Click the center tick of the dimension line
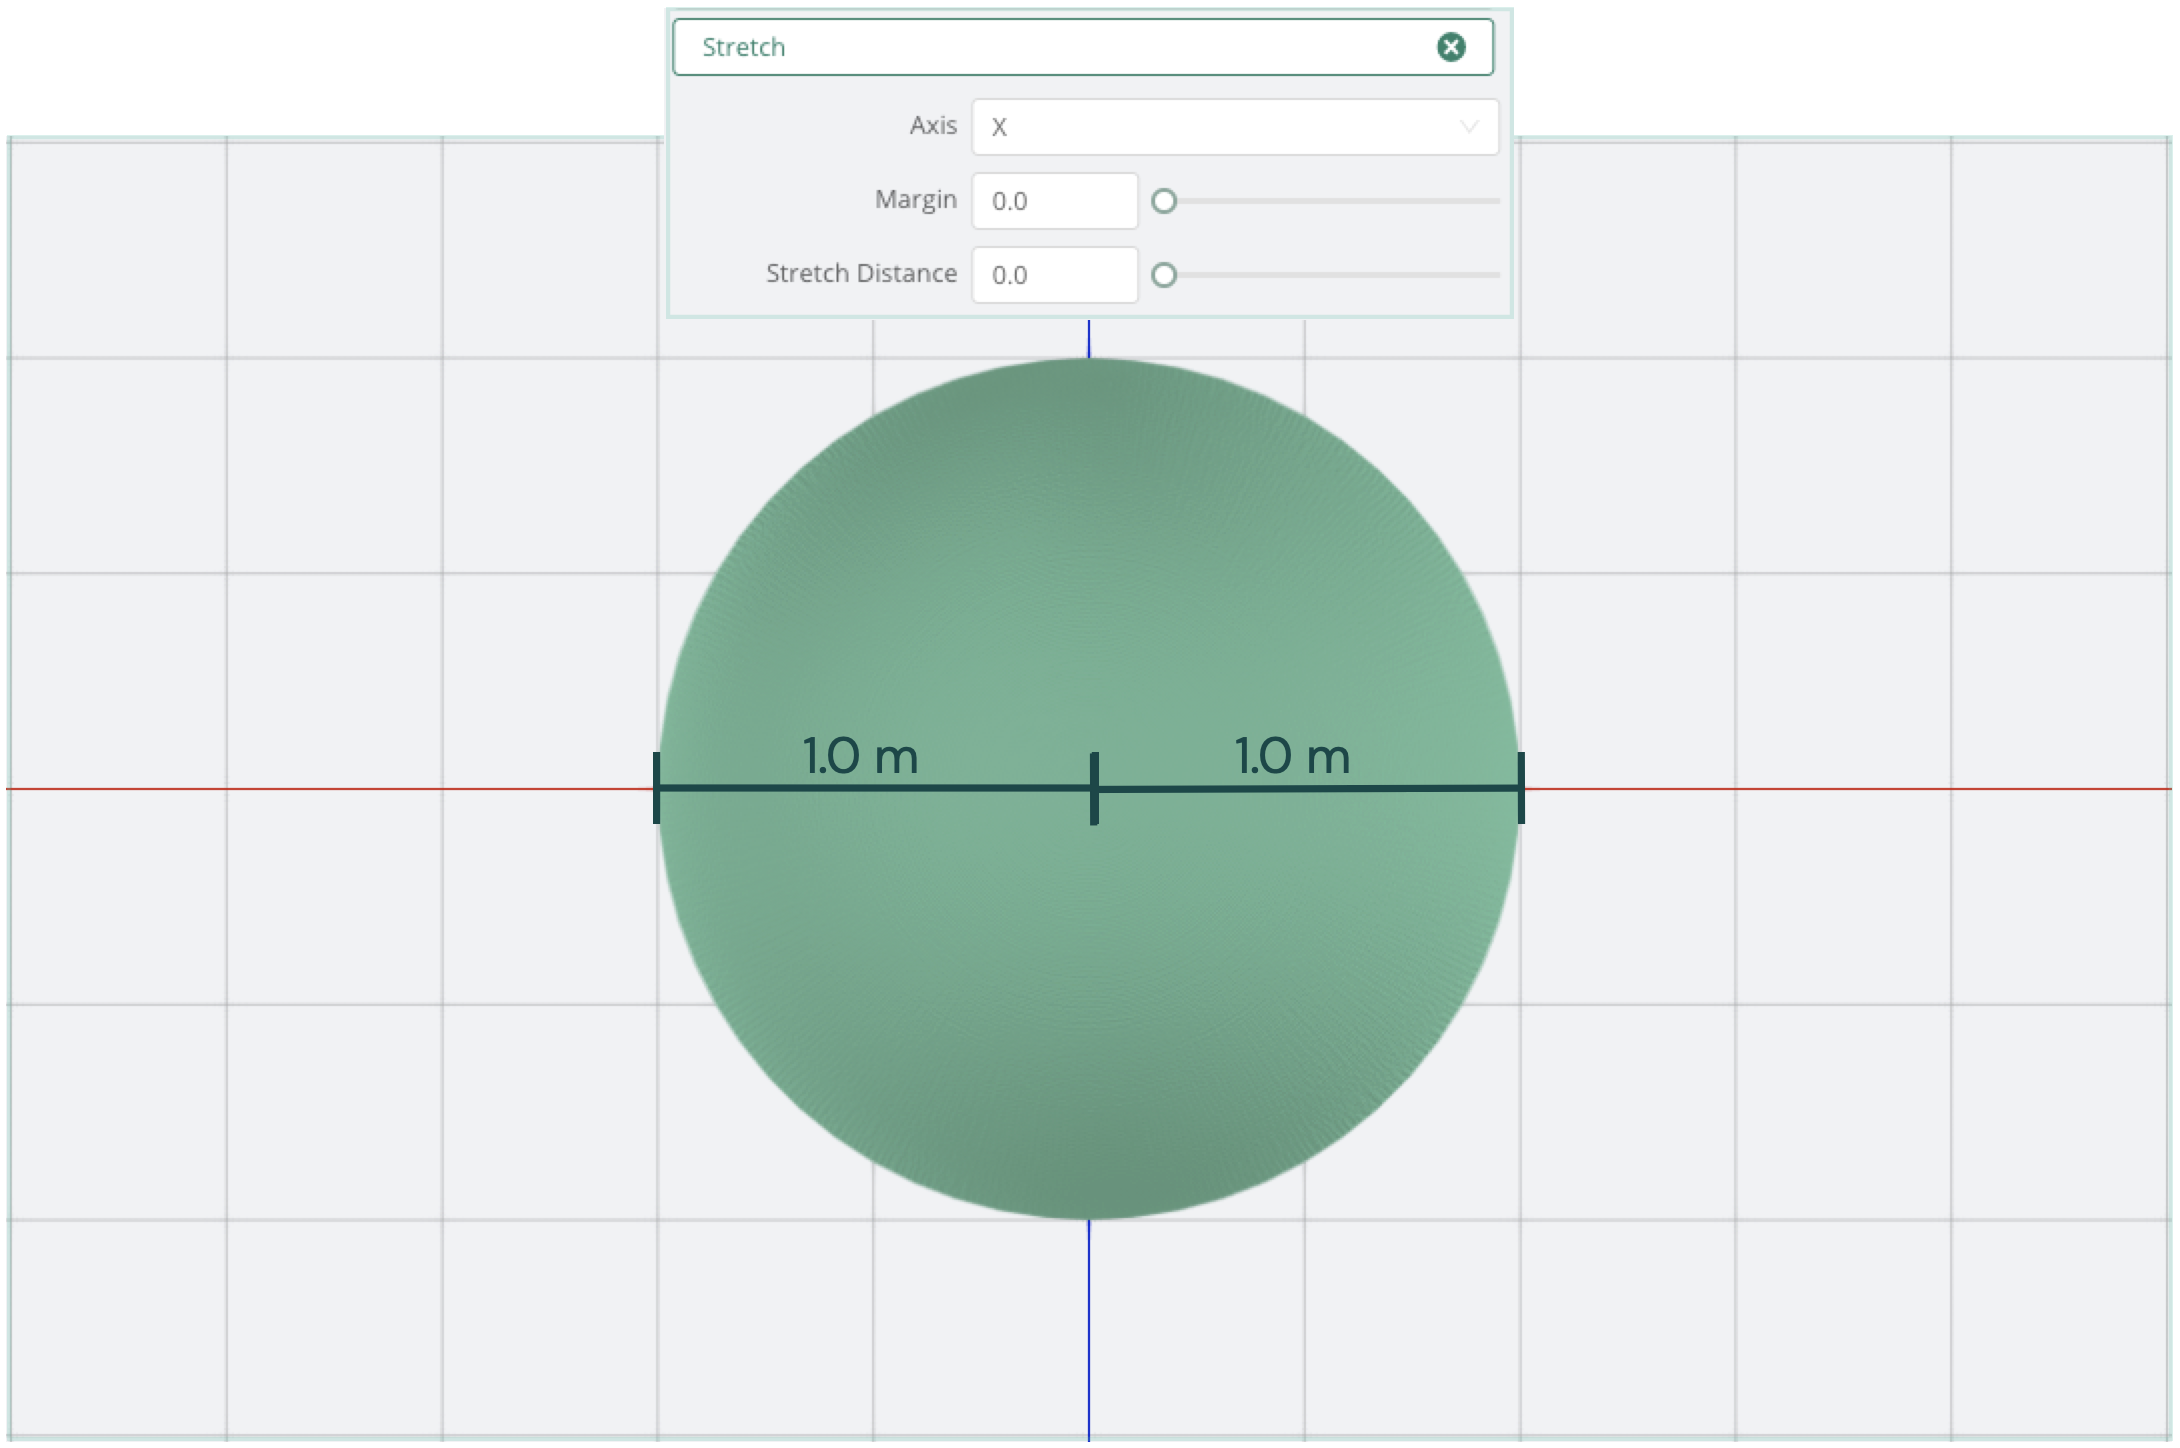 (1094, 789)
